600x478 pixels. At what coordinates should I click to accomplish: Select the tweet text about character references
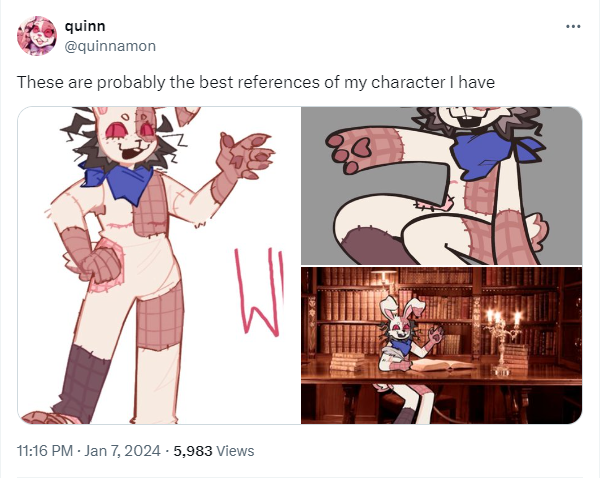256,82
